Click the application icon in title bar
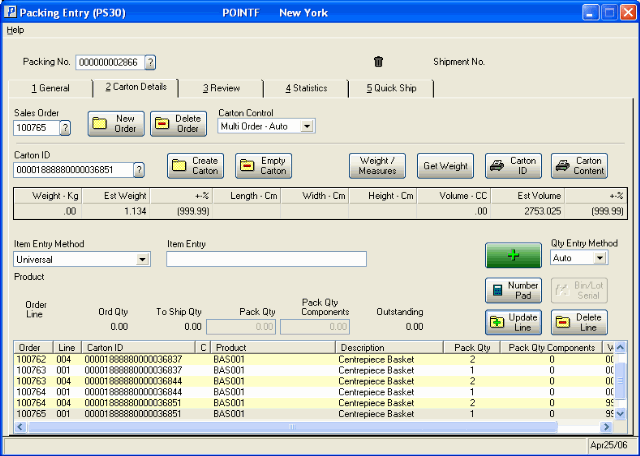Viewport: 640px width, 456px height. [x=10, y=12]
